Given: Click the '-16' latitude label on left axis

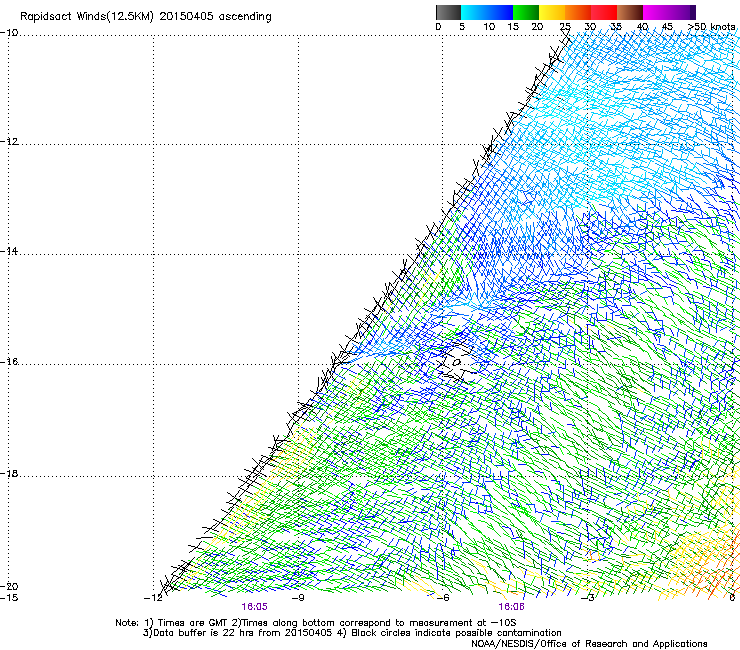Looking at the screenshot, I should click(9, 362).
